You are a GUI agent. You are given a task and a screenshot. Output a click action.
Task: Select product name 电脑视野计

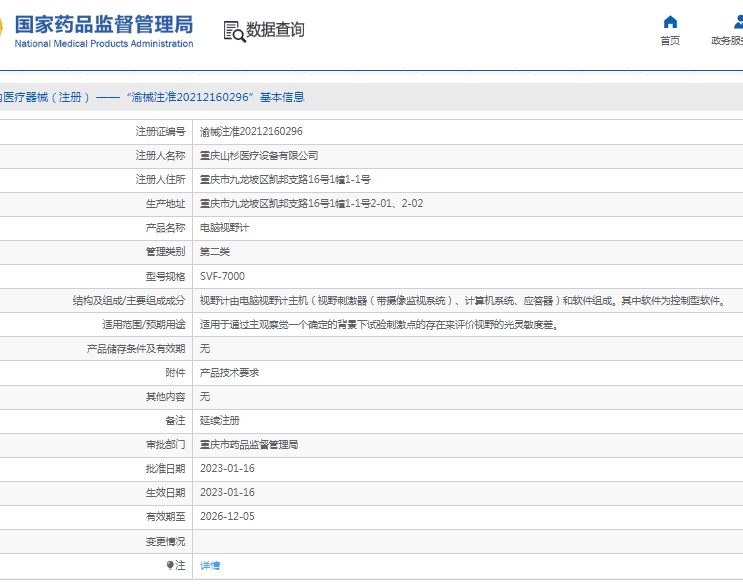224,227
